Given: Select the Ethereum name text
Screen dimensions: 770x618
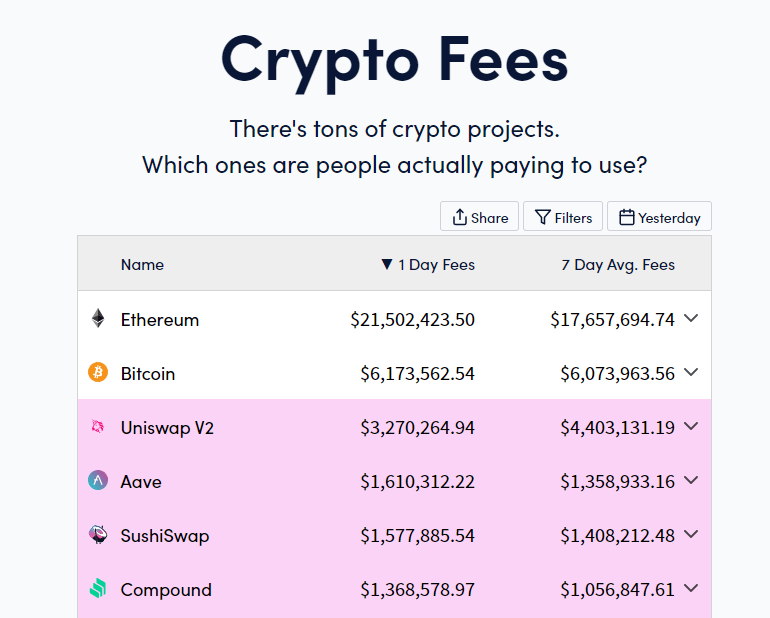Looking at the screenshot, I should (160, 320).
